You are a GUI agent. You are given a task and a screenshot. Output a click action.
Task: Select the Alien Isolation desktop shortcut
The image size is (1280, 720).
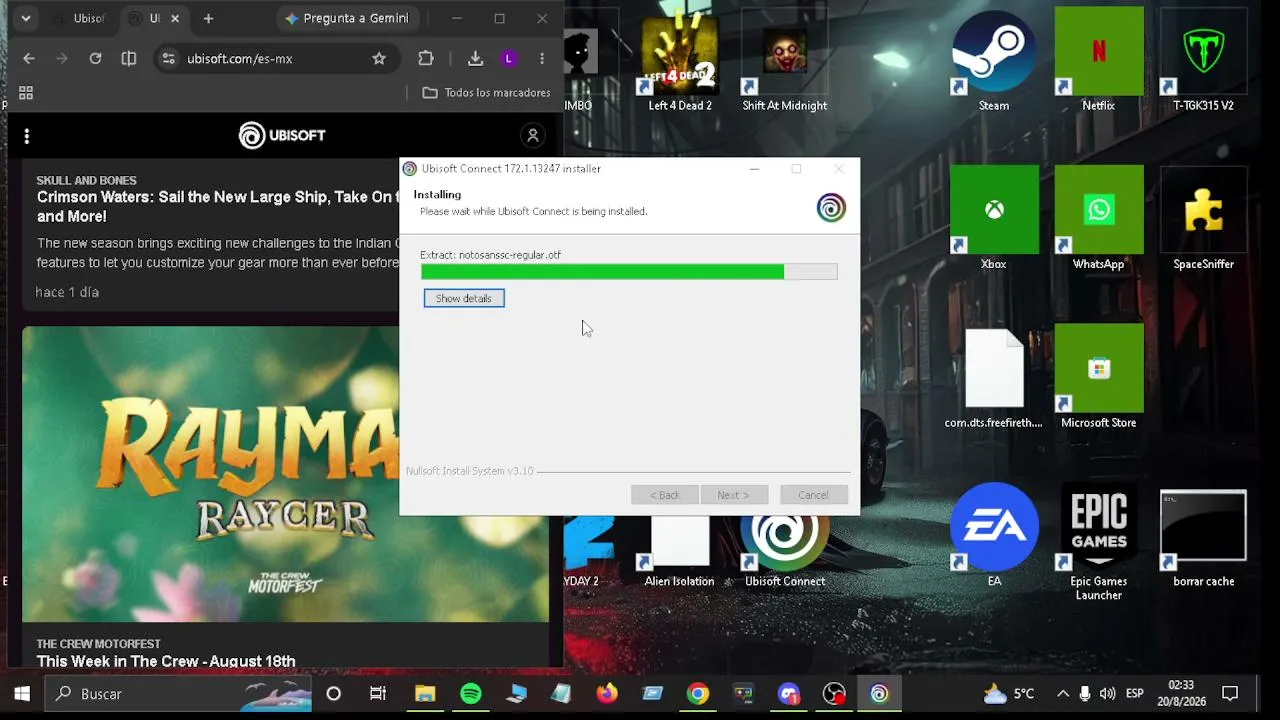click(x=680, y=550)
